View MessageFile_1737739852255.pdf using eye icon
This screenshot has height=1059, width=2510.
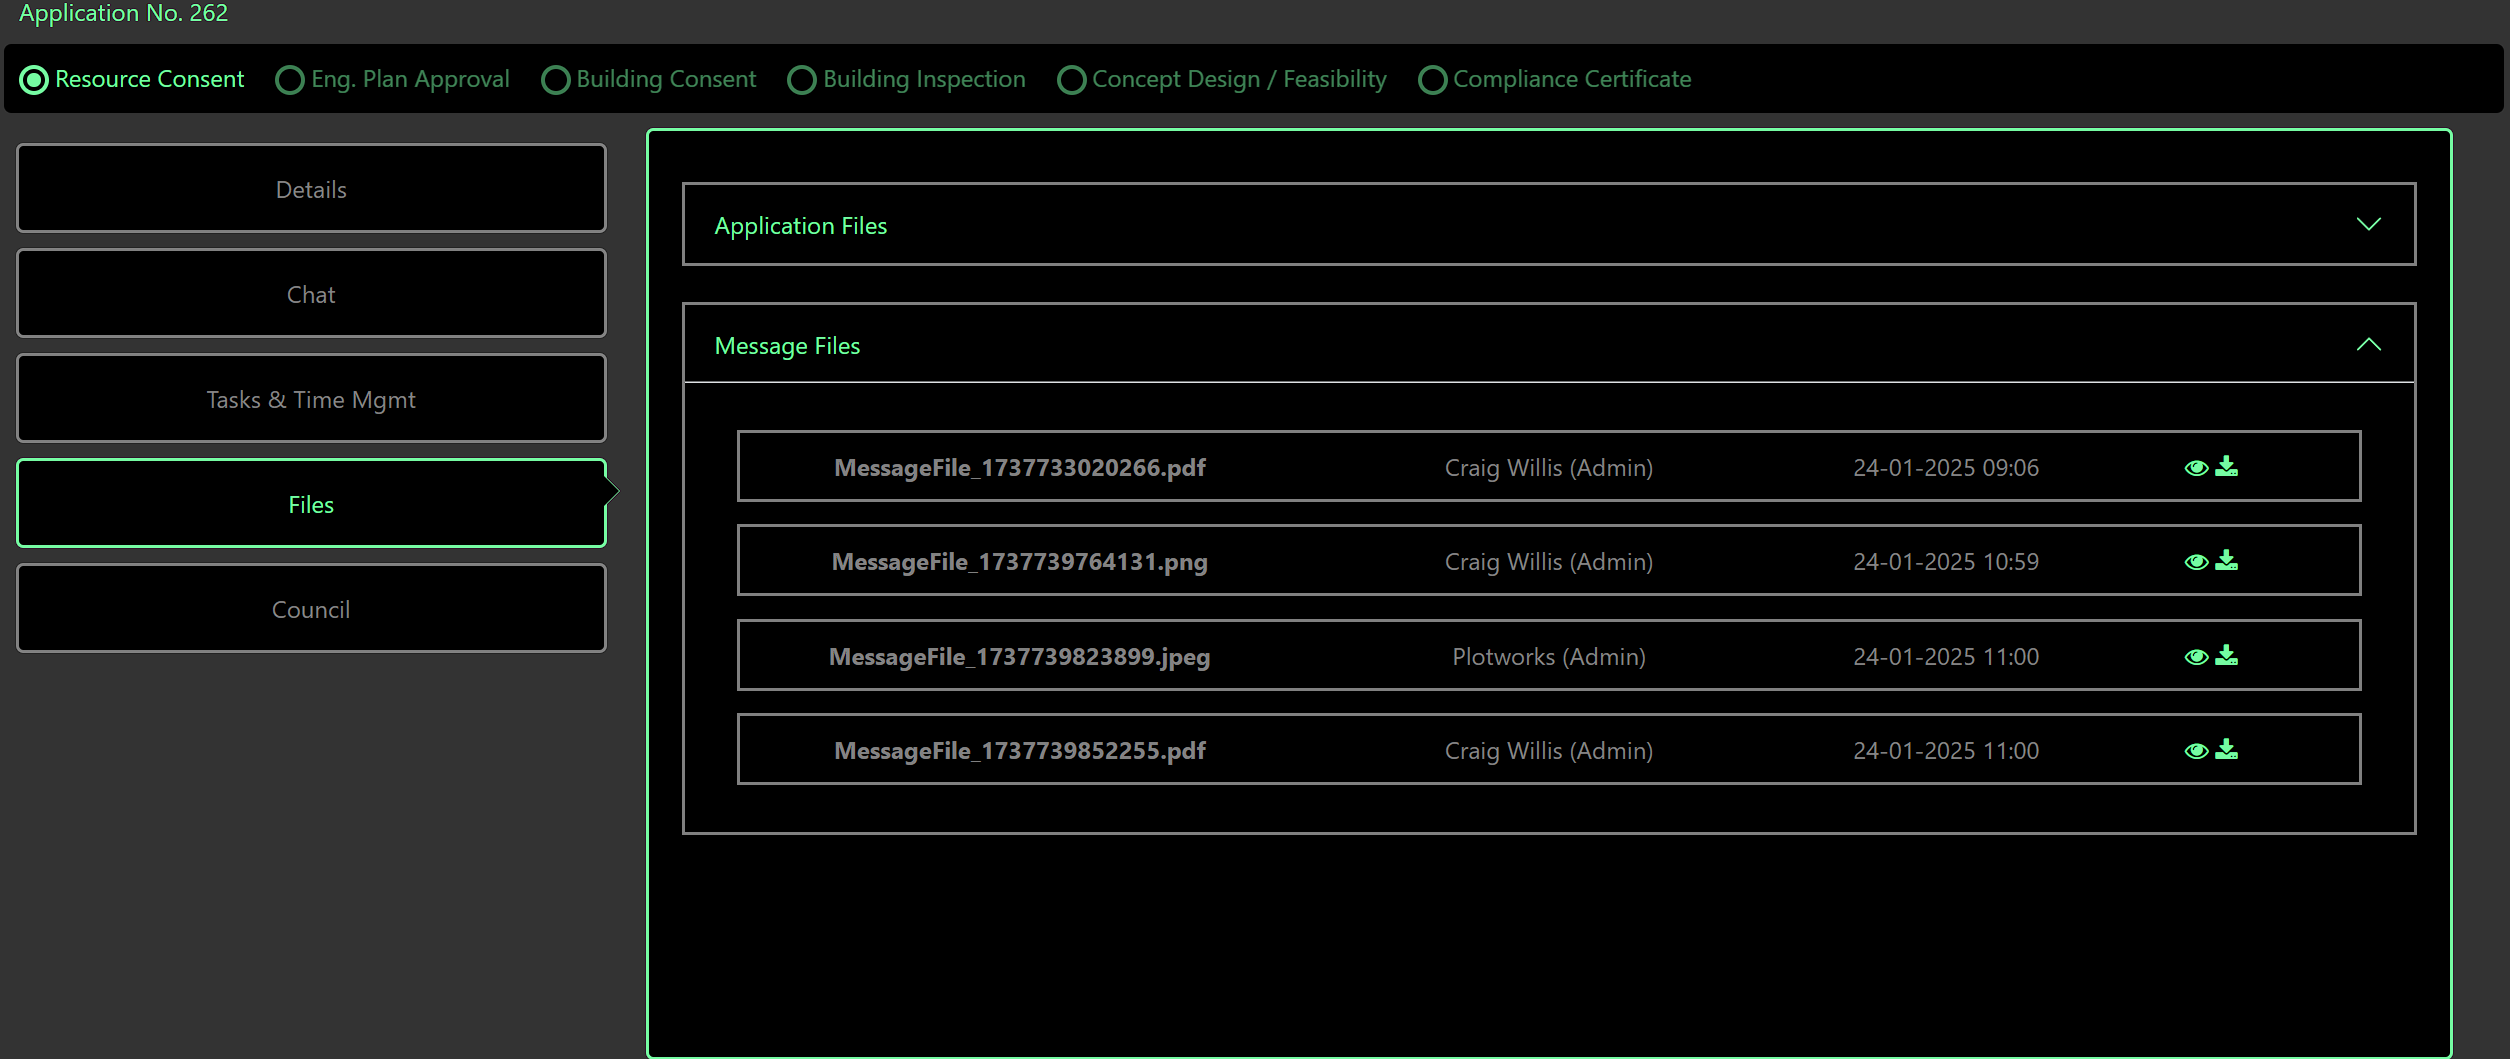[2195, 751]
